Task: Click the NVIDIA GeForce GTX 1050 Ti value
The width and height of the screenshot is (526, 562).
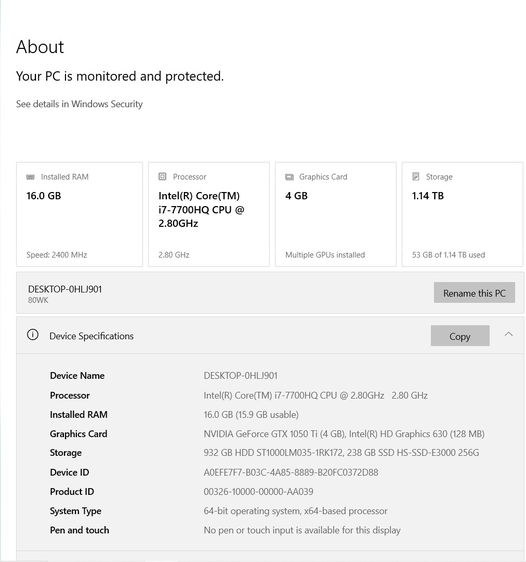Action: pyautogui.click(x=344, y=434)
